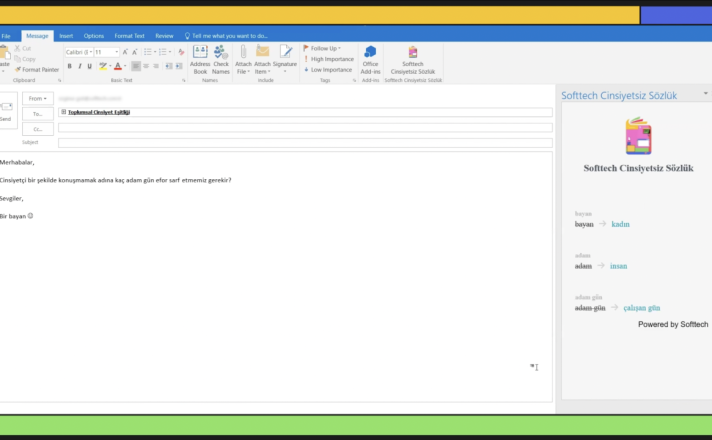Open the Address Book
The image size is (712, 440).
(200, 60)
